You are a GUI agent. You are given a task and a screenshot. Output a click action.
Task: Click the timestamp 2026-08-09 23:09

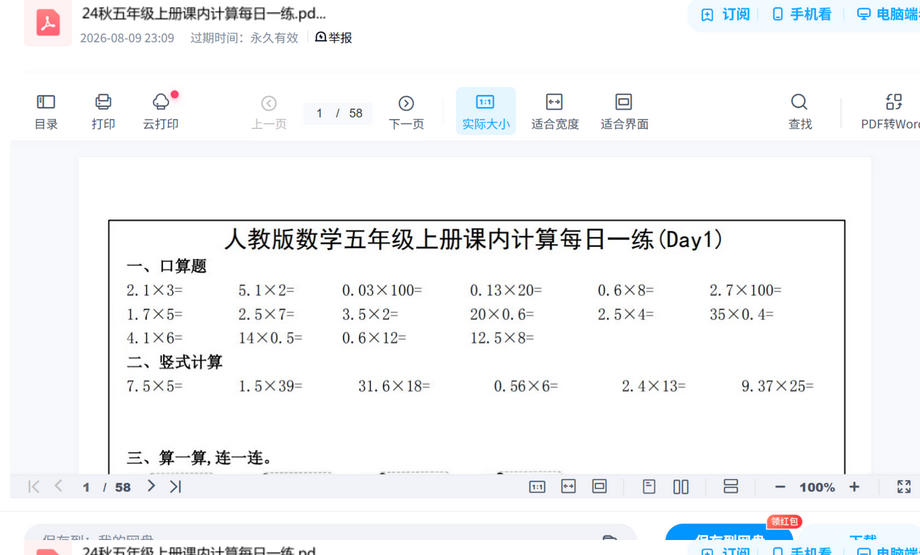127,38
